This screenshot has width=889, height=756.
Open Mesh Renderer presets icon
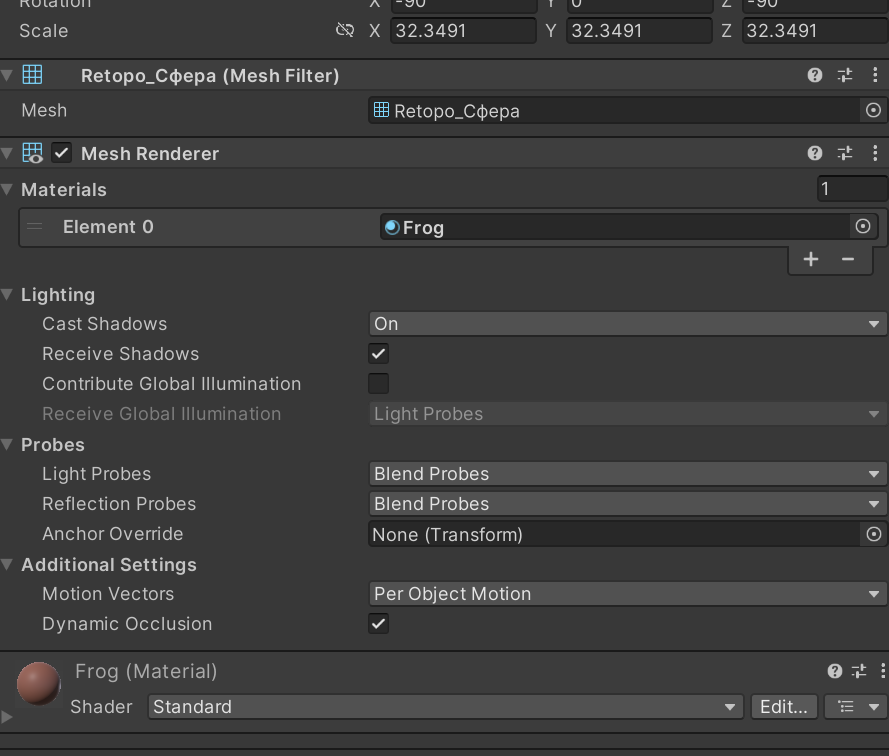[x=845, y=153]
